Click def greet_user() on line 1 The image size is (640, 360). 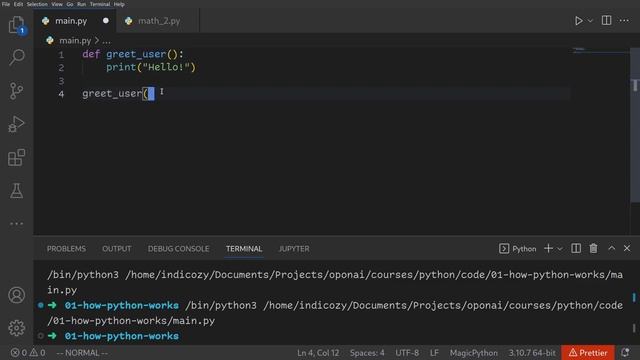[x=133, y=54]
